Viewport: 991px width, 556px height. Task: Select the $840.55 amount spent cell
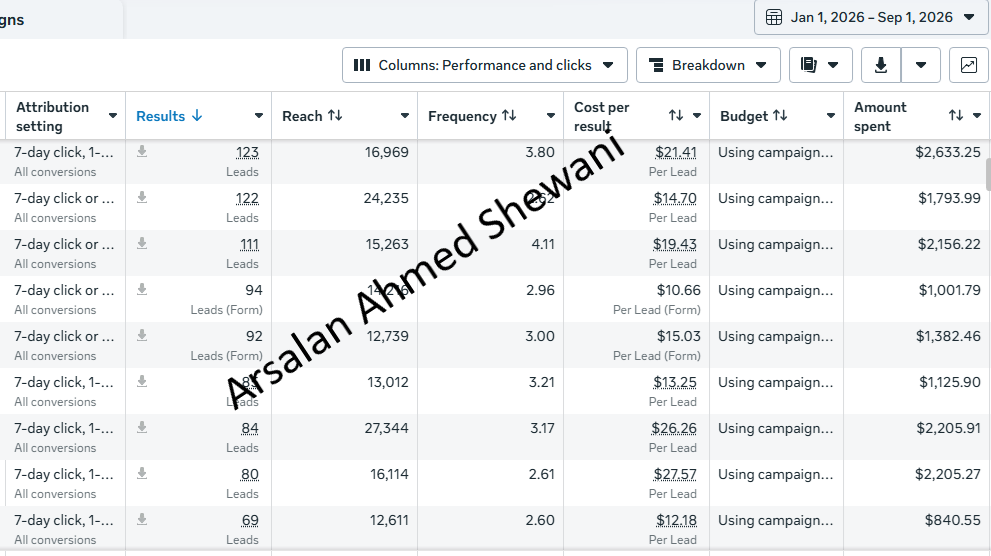pyautogui.click(x=953, y=521)
